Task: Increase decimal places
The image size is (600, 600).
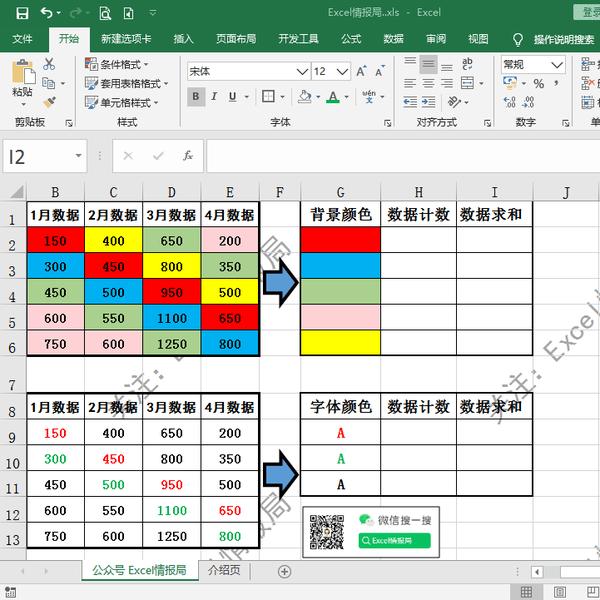Action: (x=510, y=102)
